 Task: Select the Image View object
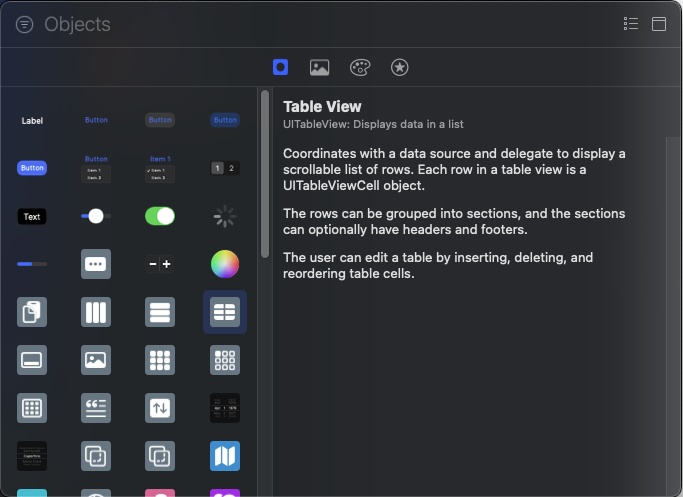(96, 360)
